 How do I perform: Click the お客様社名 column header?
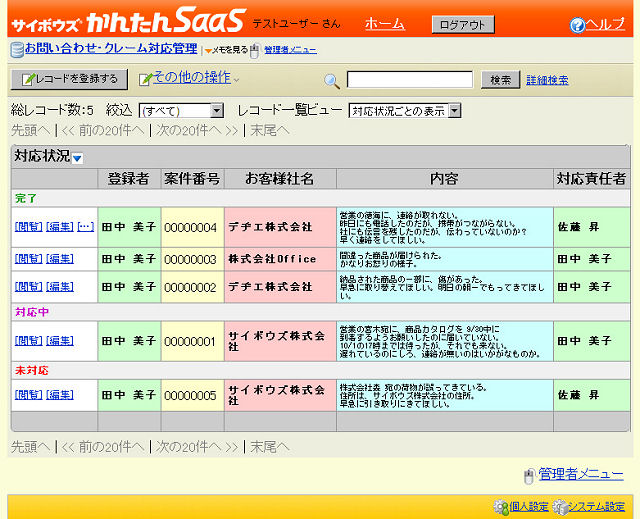(x=280, y=179)
